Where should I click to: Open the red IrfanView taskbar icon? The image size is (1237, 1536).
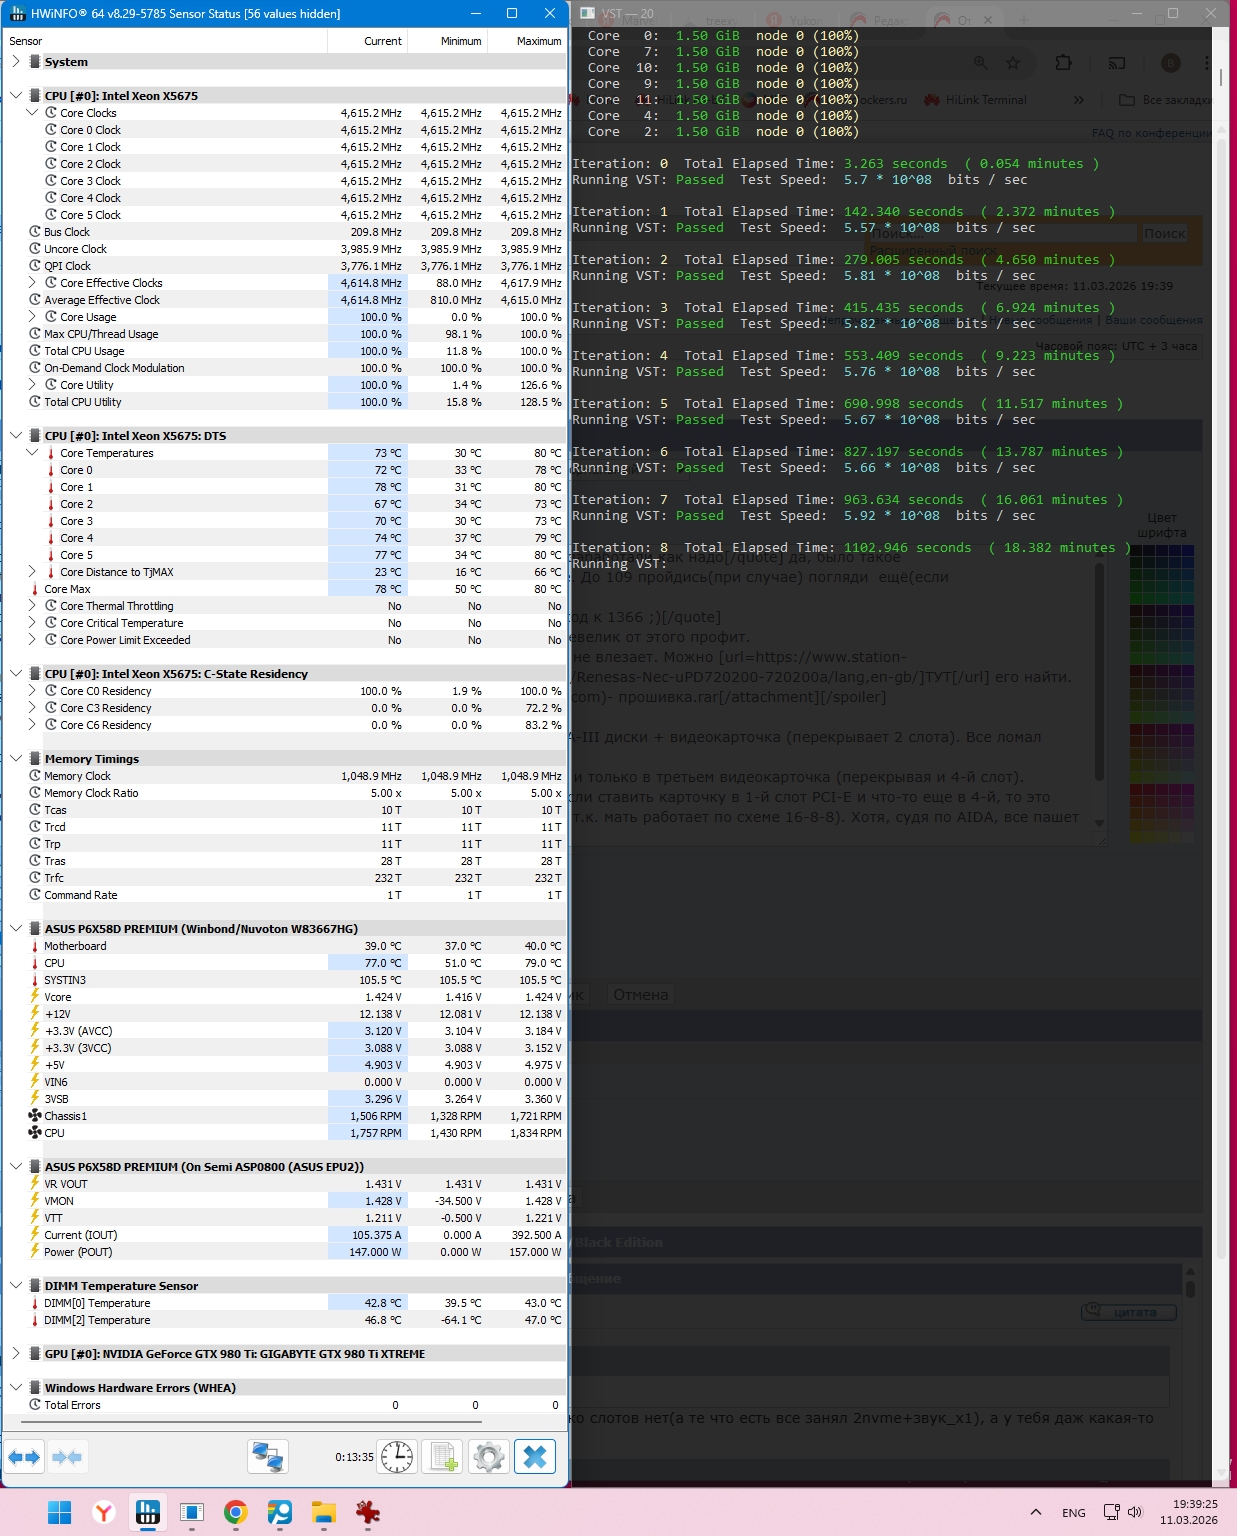(x=368, y=1512)
